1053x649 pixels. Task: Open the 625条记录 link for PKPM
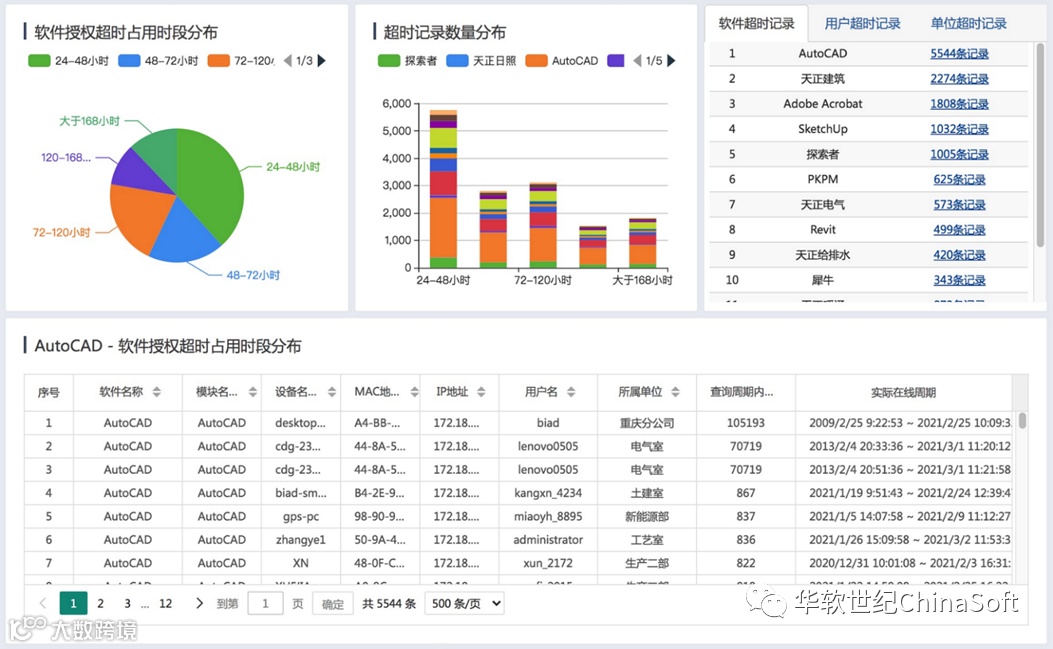[x=959, y=179]
